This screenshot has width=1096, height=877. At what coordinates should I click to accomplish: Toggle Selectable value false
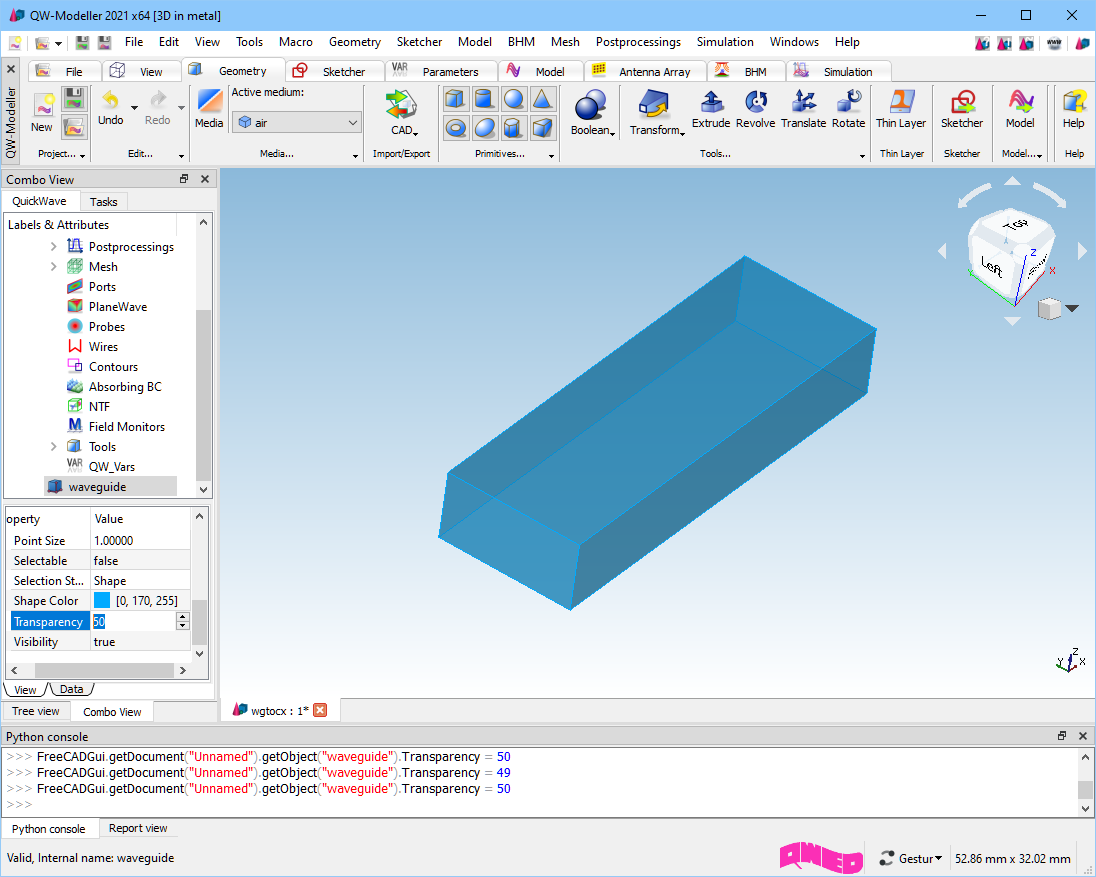click(x=140, y=560)
